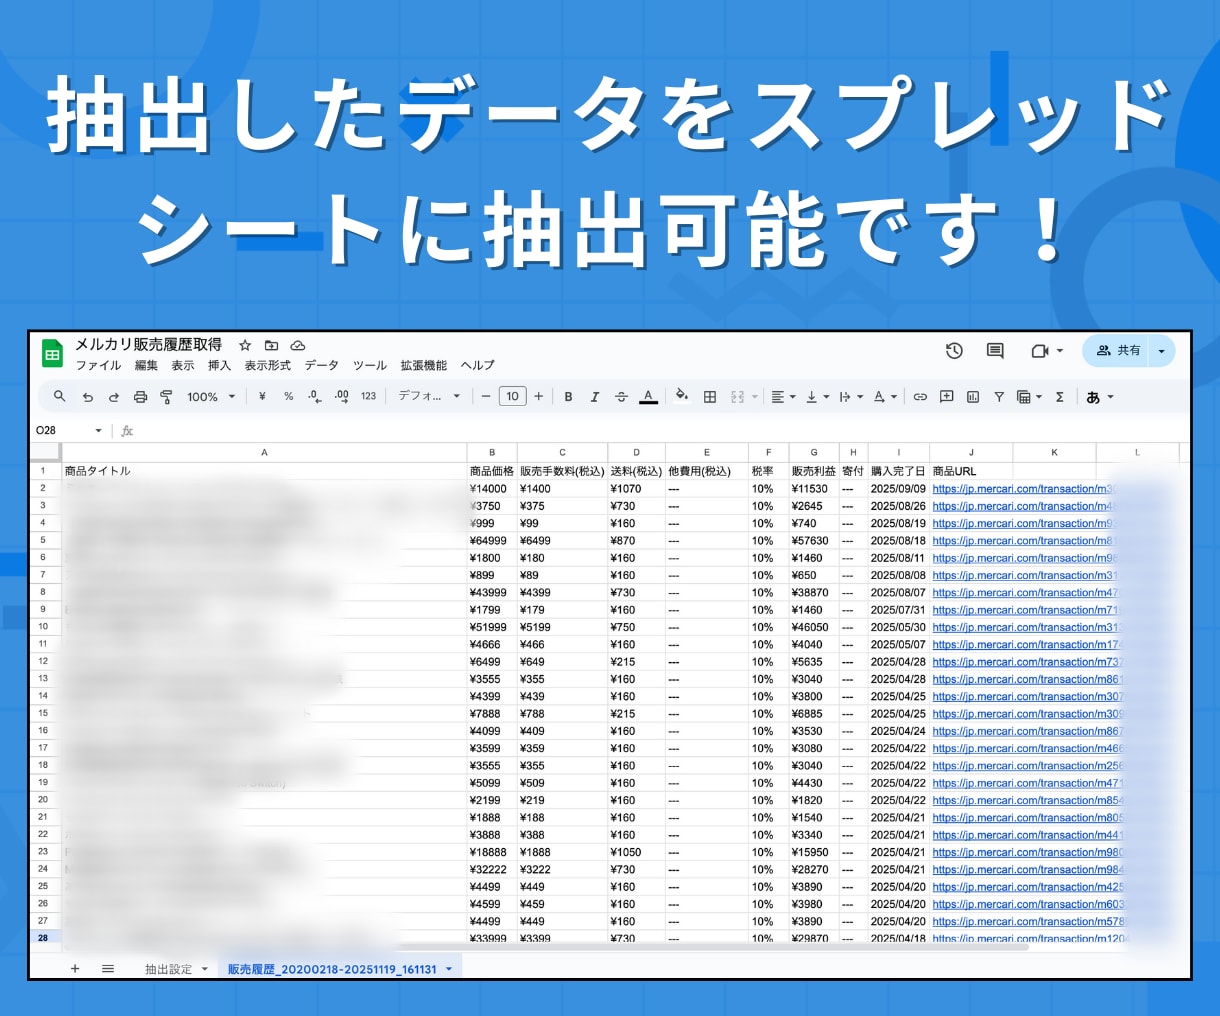Open the text color picker
Image resolution: width=1220 pixels, height=1016 pixels.
(x=648, y=397)
